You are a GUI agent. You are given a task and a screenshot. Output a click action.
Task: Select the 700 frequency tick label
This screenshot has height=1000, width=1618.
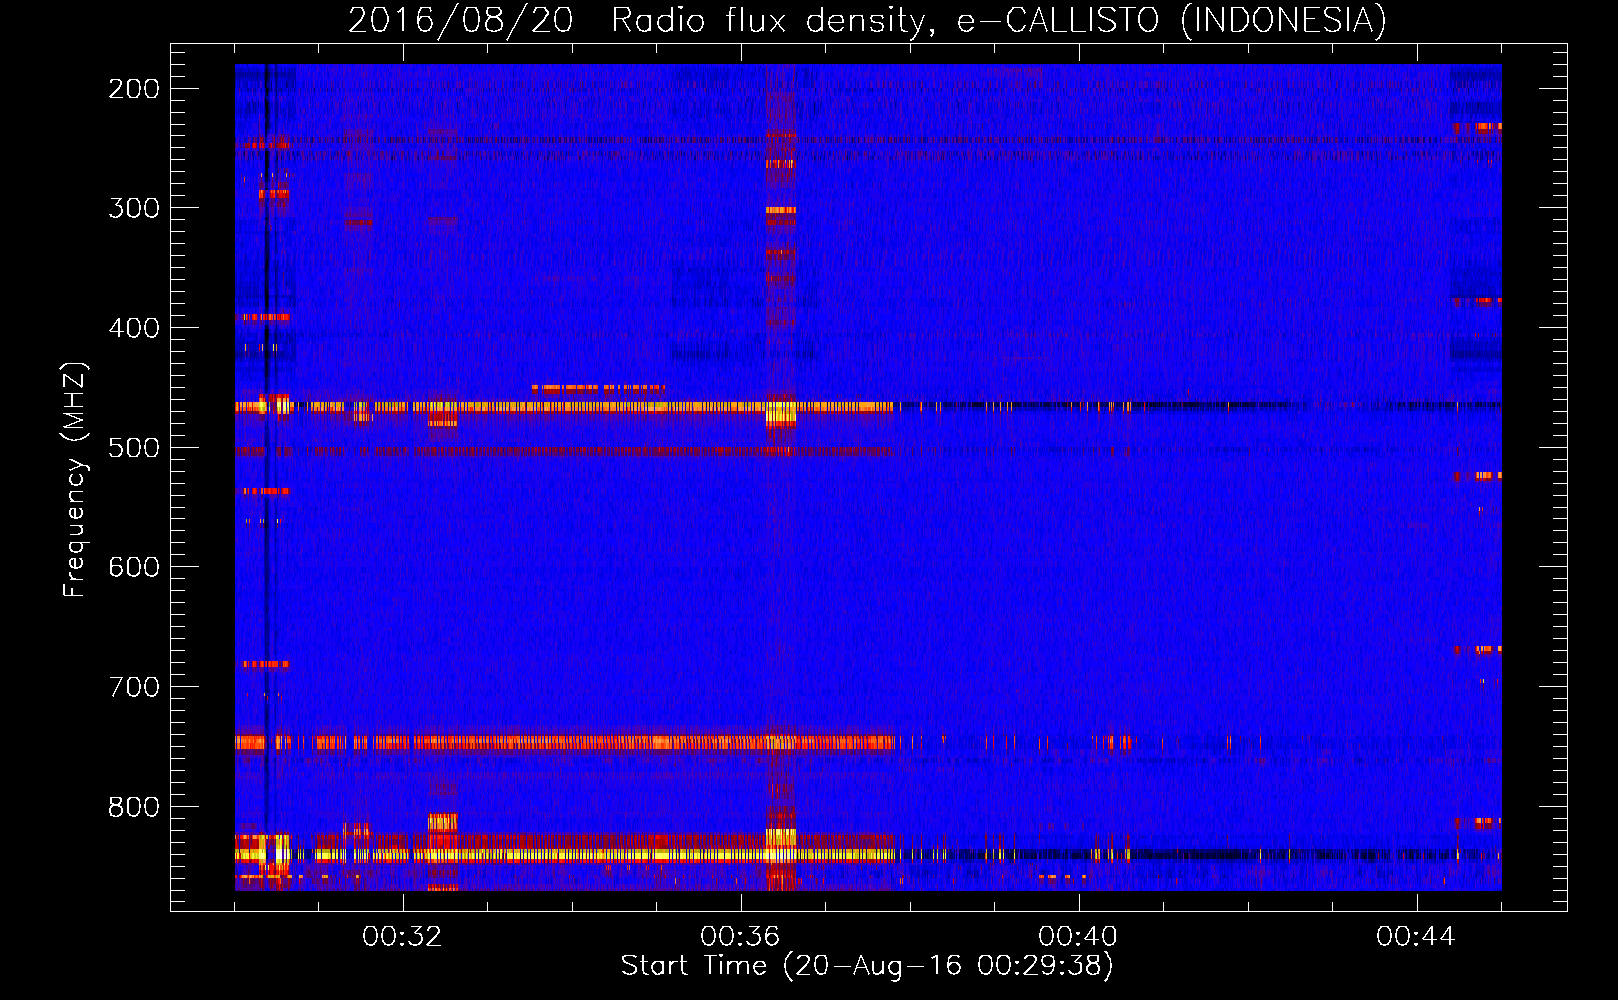(134, 687)
